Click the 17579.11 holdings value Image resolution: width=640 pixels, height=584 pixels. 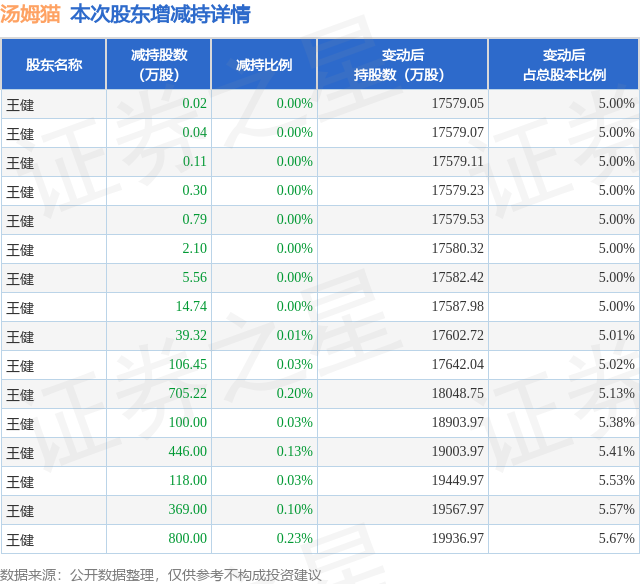pos(458,161)
